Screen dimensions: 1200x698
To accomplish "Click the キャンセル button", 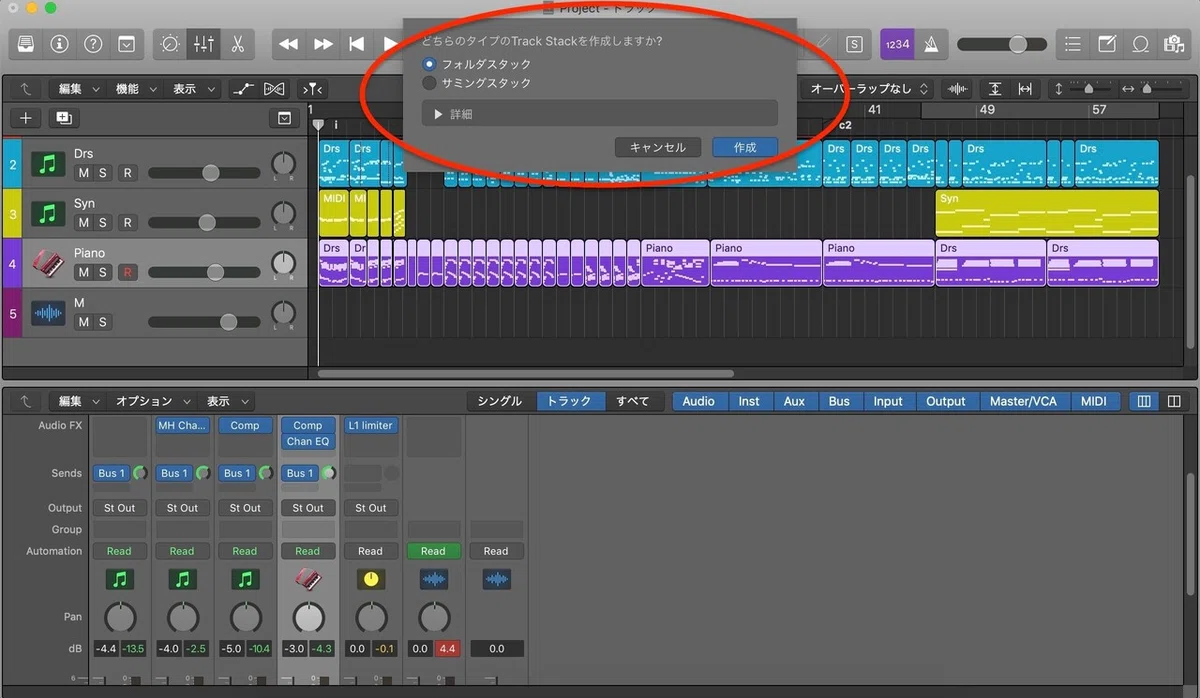I will pos(658,147).
